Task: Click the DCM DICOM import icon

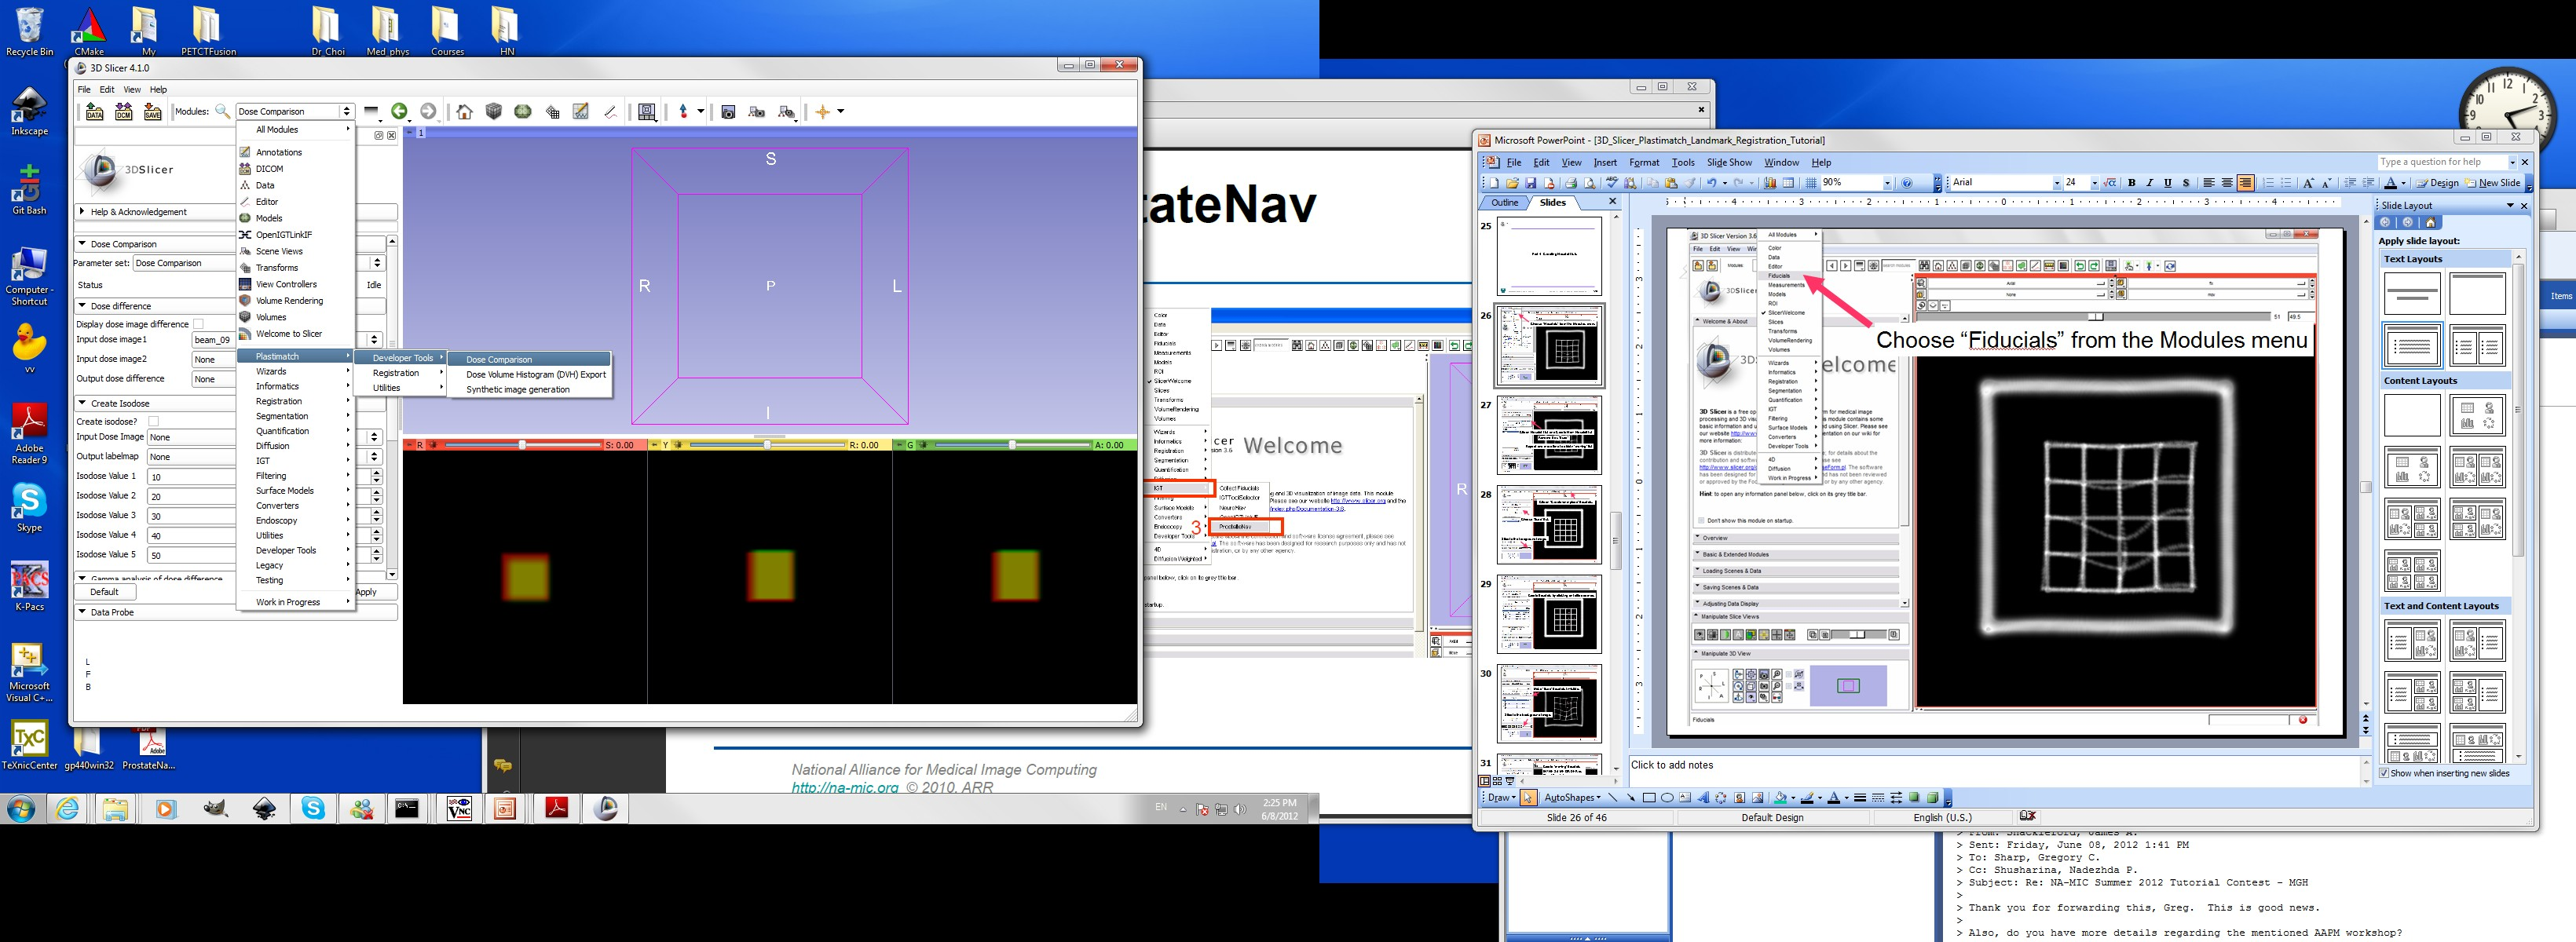Action: 123,112
